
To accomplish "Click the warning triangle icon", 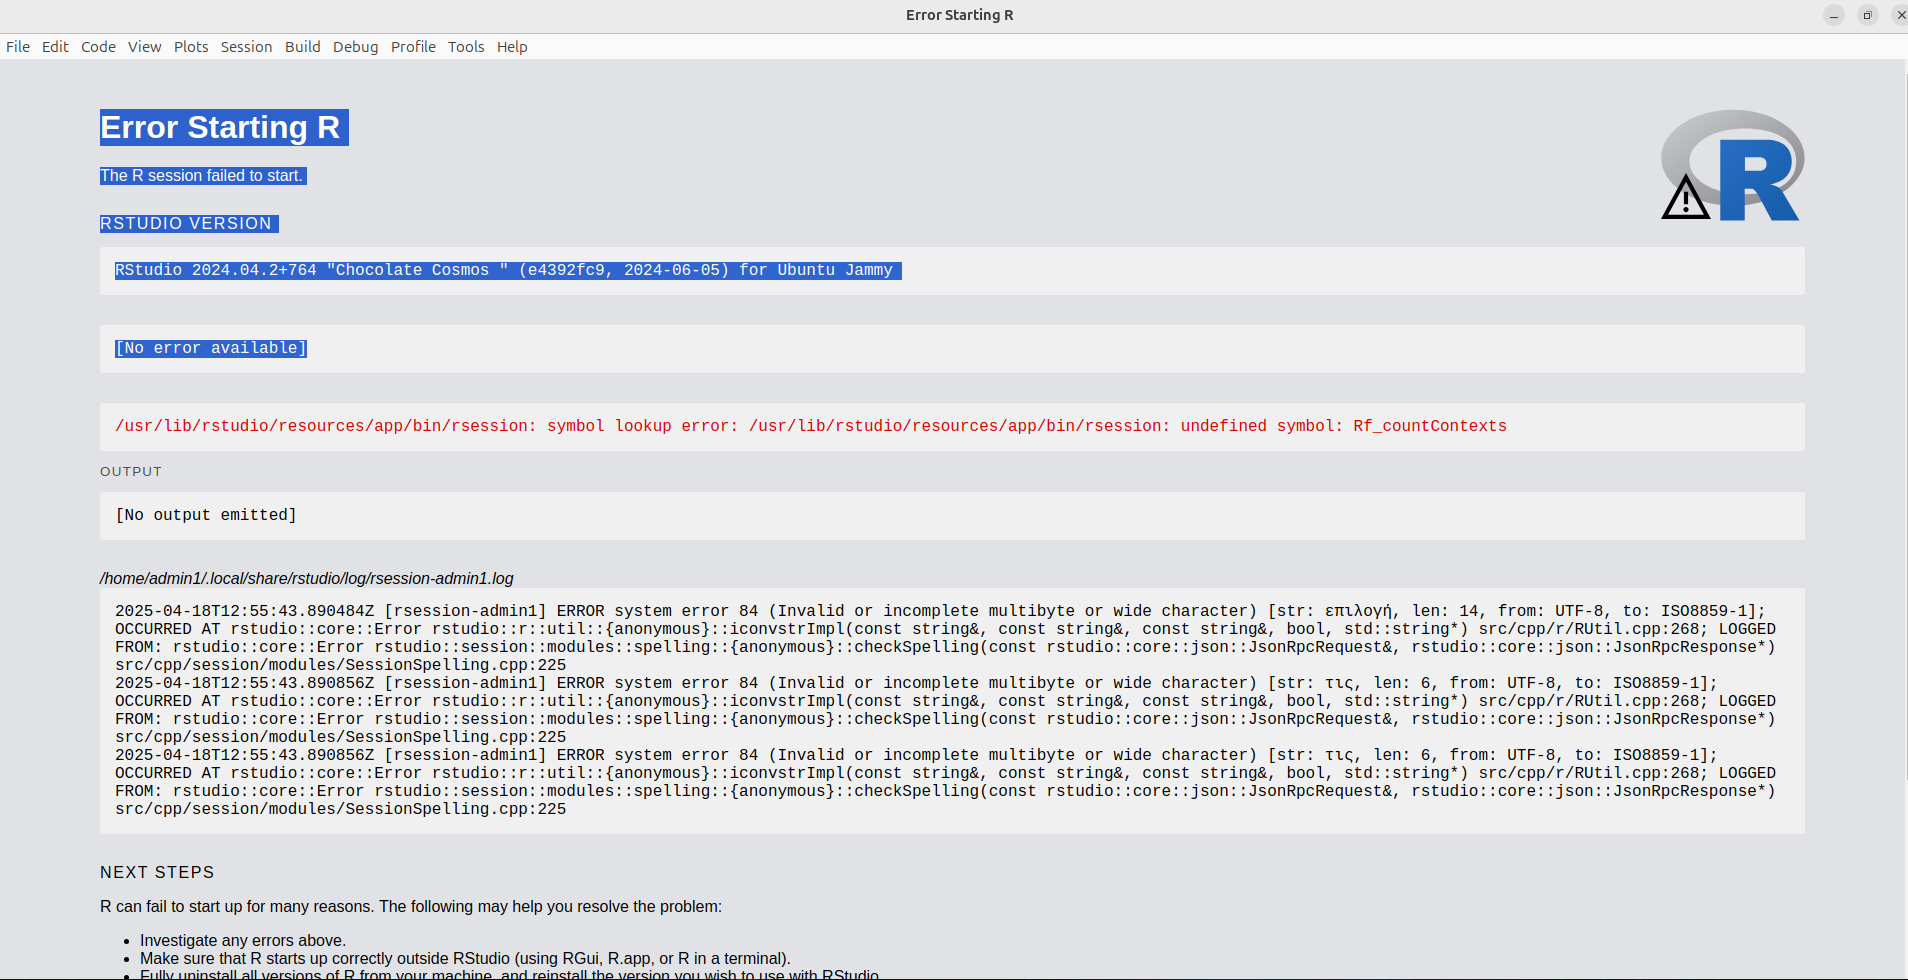I will click(1686, 199).
